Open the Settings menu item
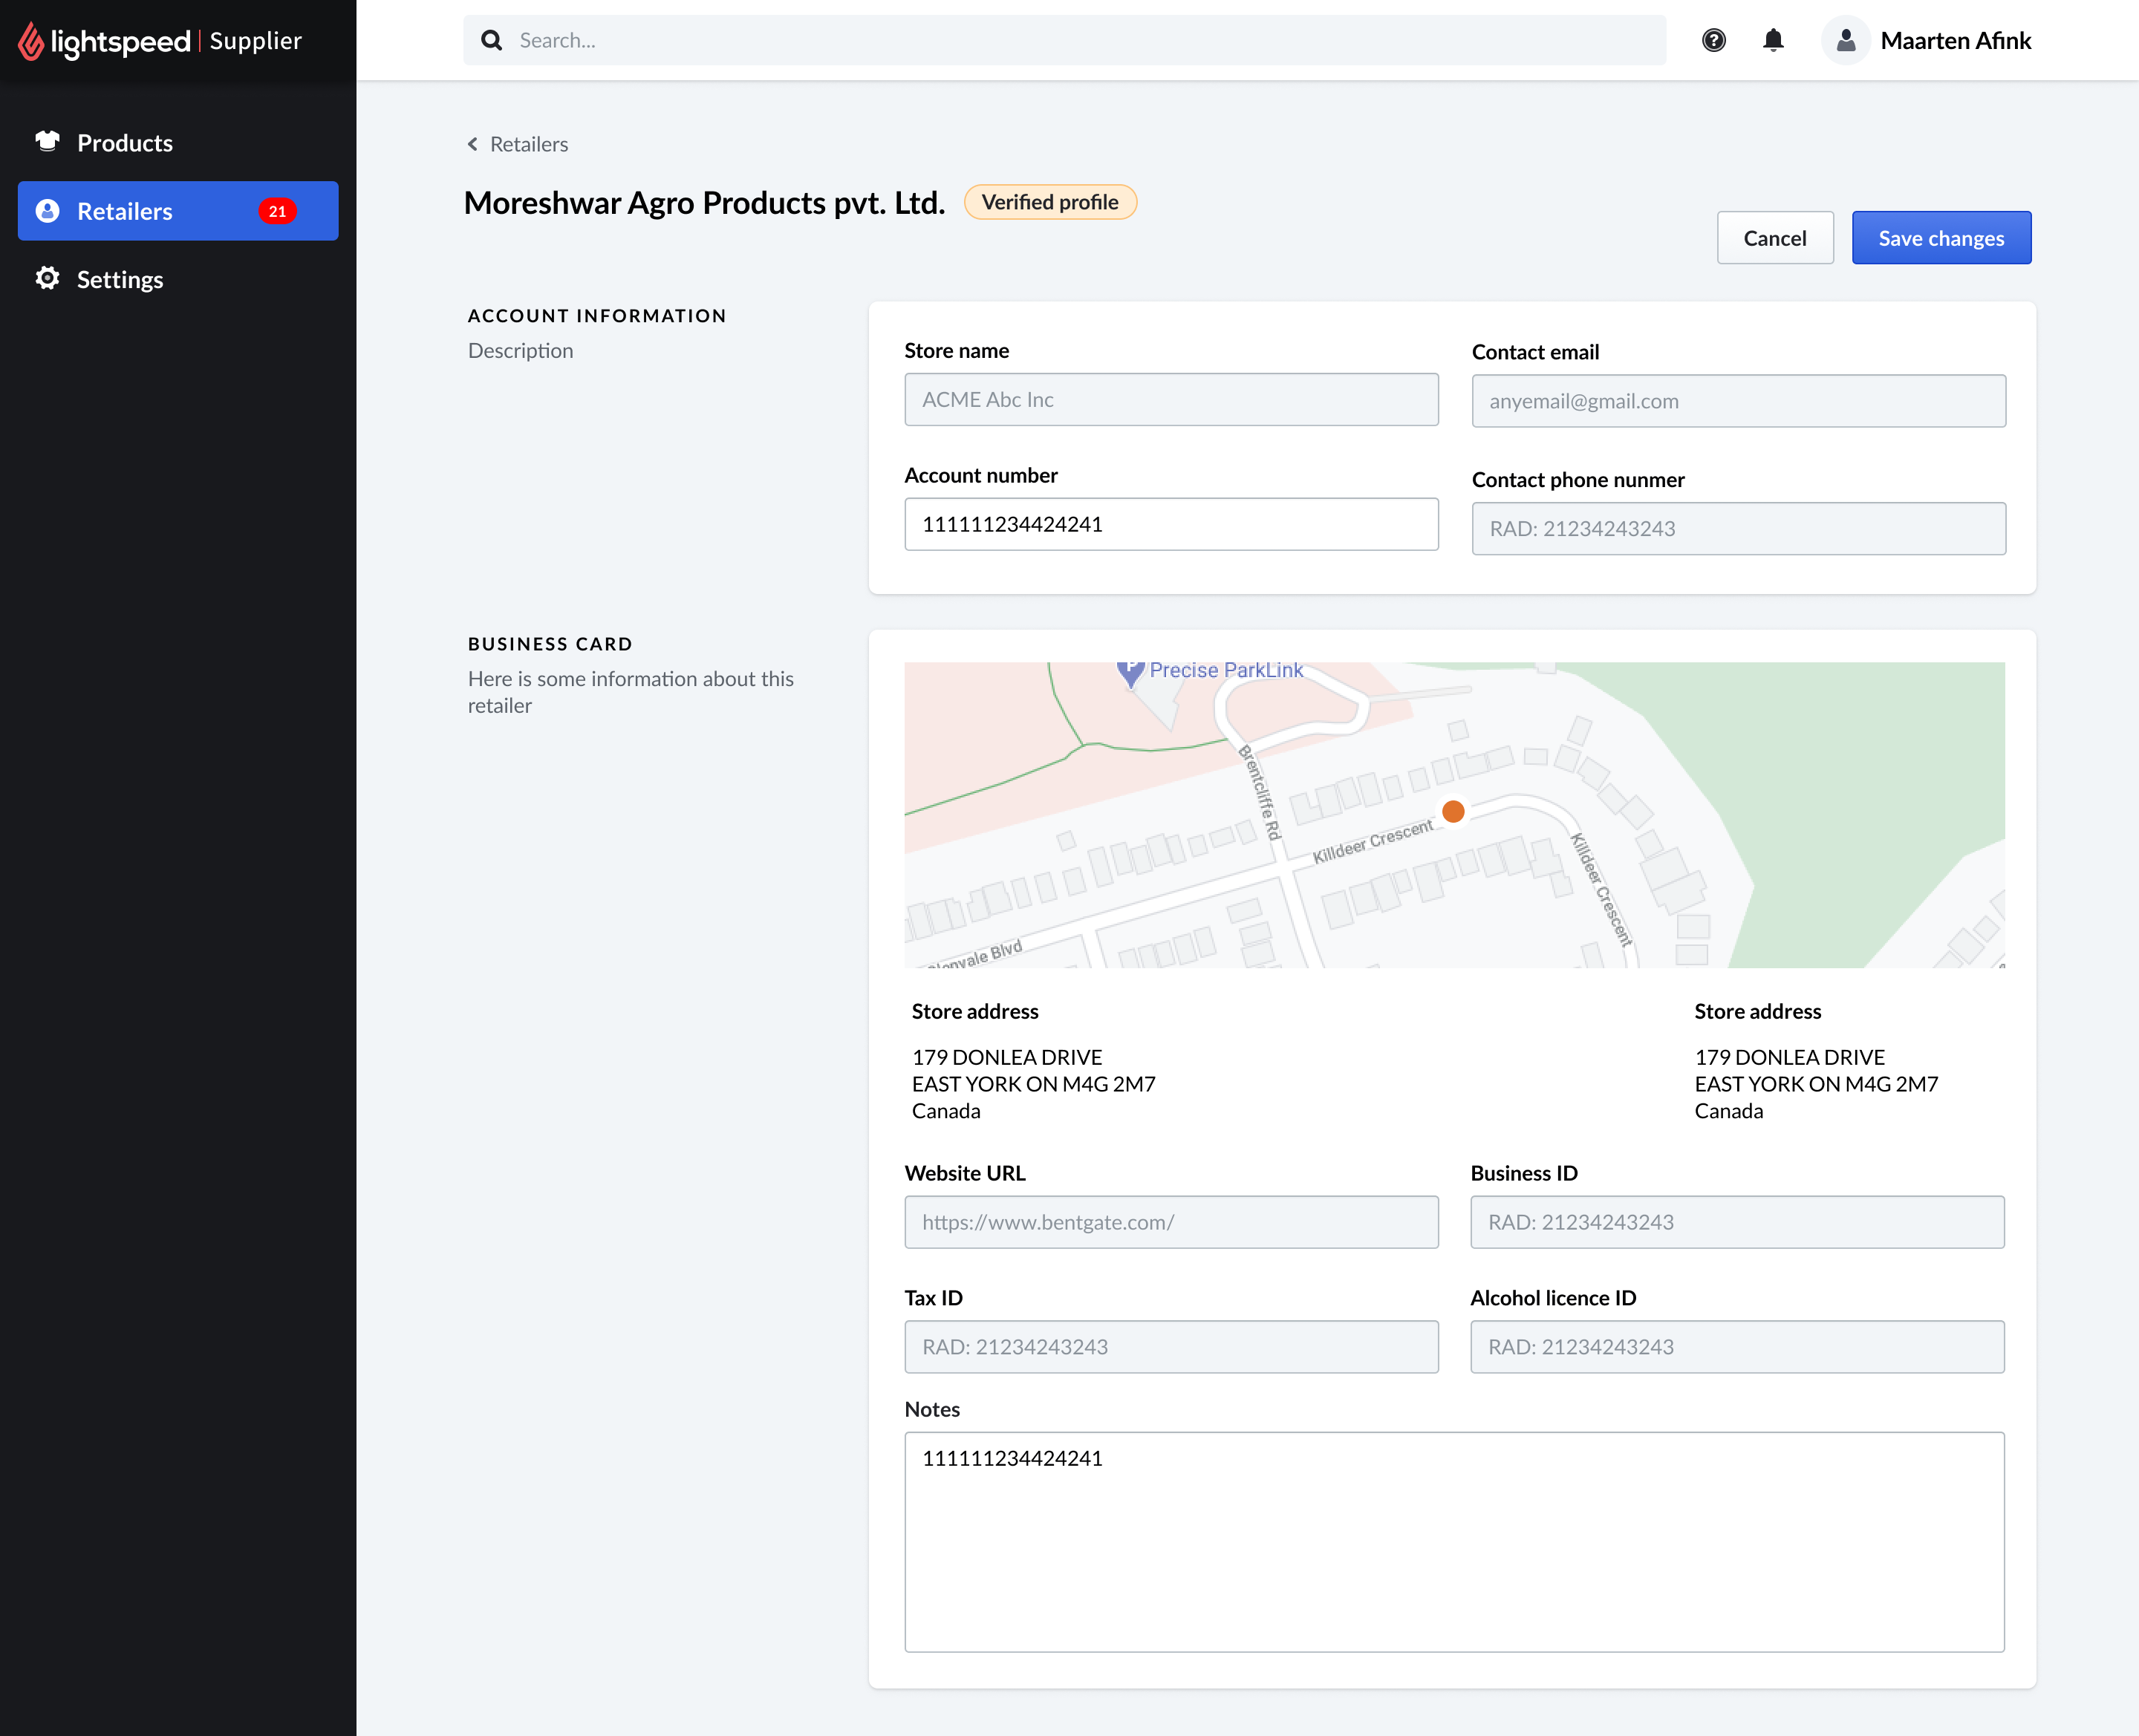This screenshot has height=1736, width=2139. (178, 279)
